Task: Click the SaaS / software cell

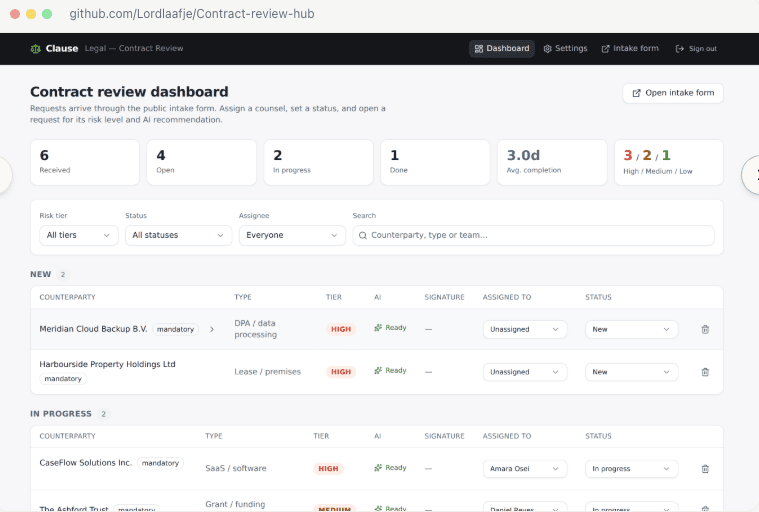Action: pyautogui.click(x=236, y=468)
